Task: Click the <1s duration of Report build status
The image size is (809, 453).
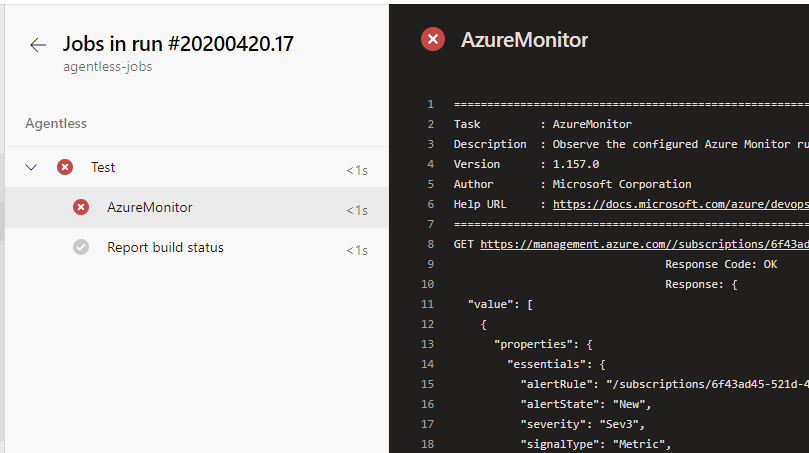Action: click(x=357, y=250)
